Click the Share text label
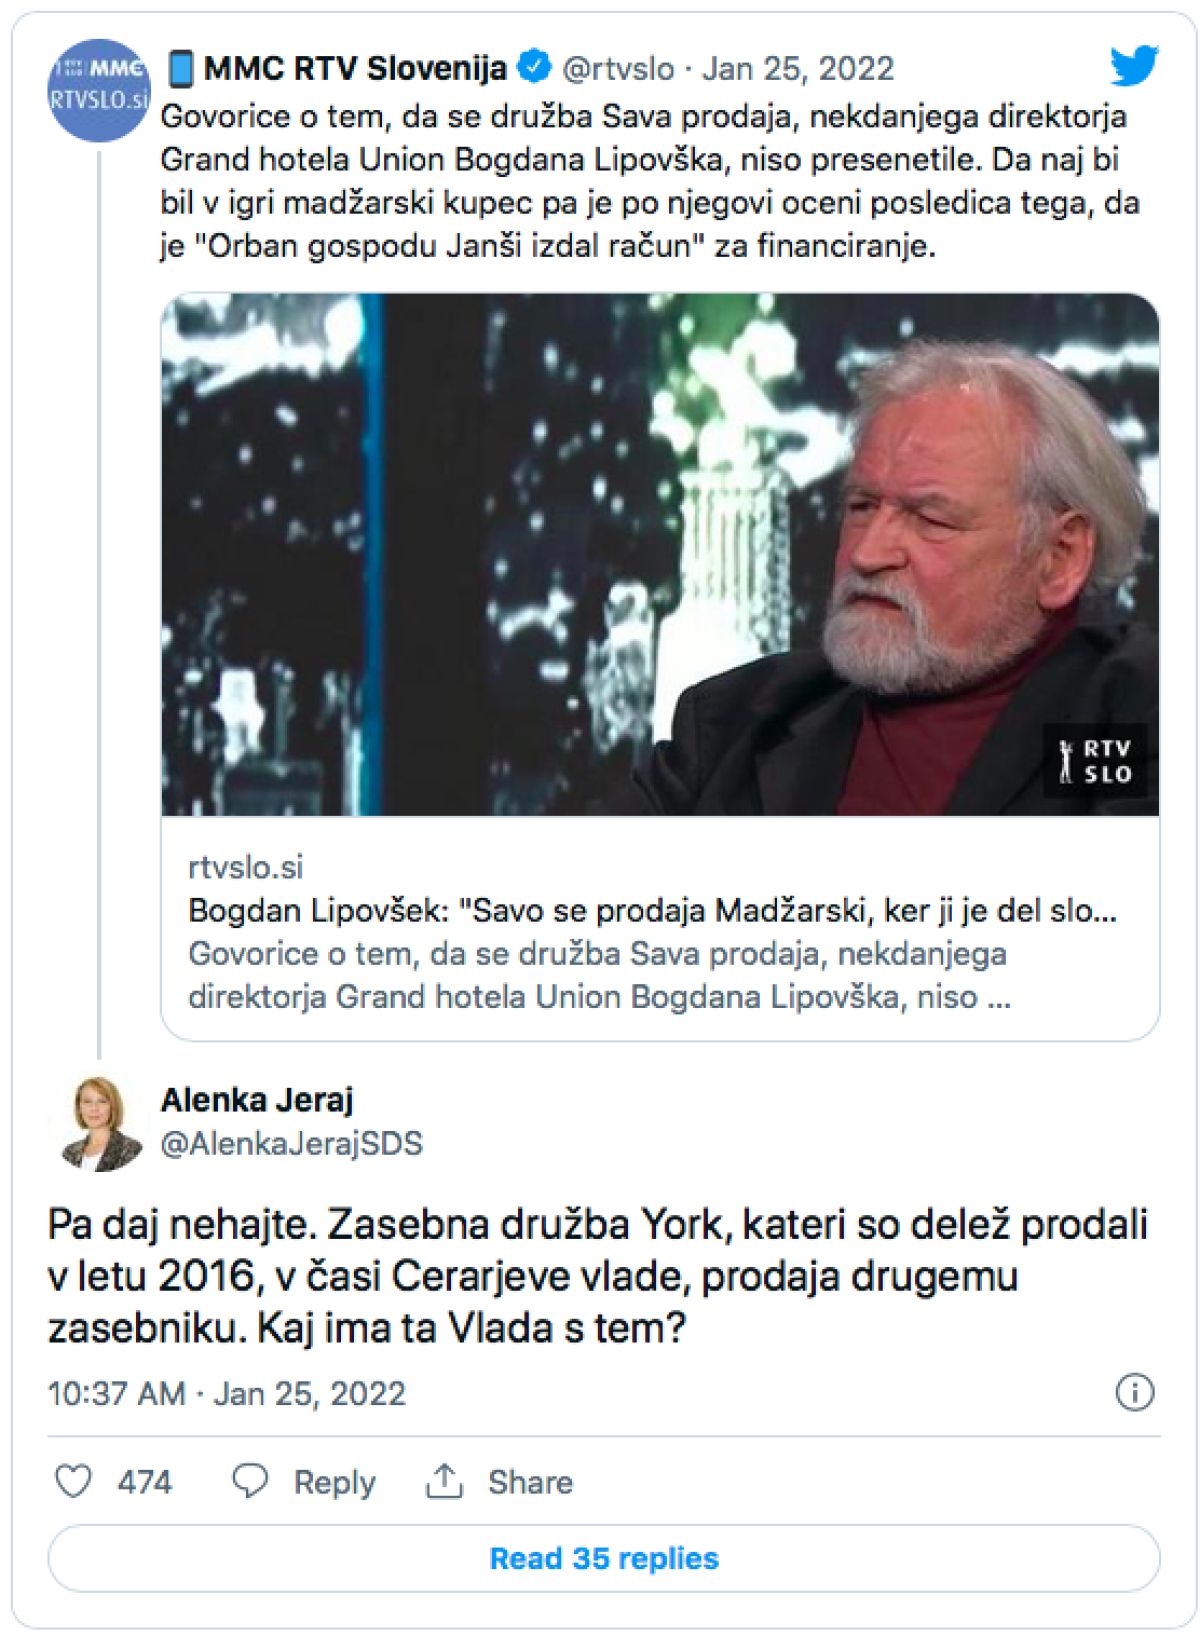 point(530,1482)
